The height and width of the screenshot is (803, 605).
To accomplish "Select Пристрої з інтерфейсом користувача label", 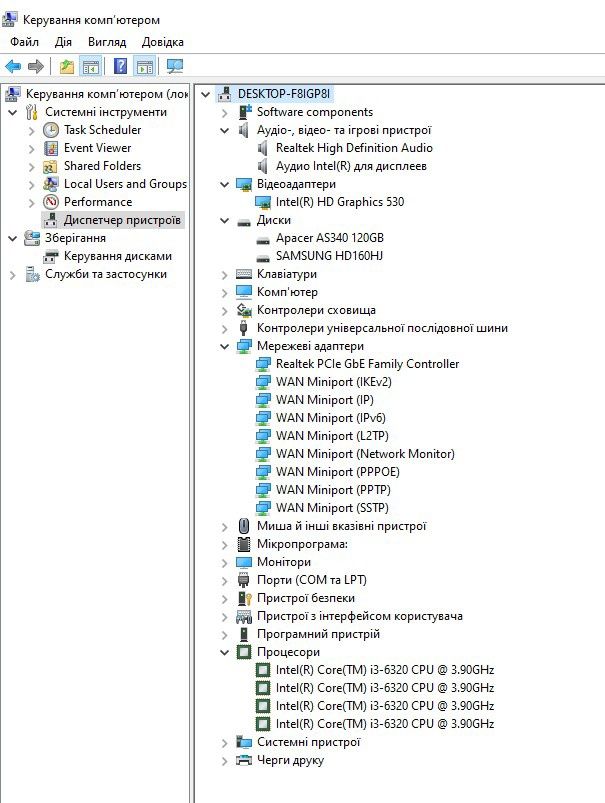I will coord(360,616).
